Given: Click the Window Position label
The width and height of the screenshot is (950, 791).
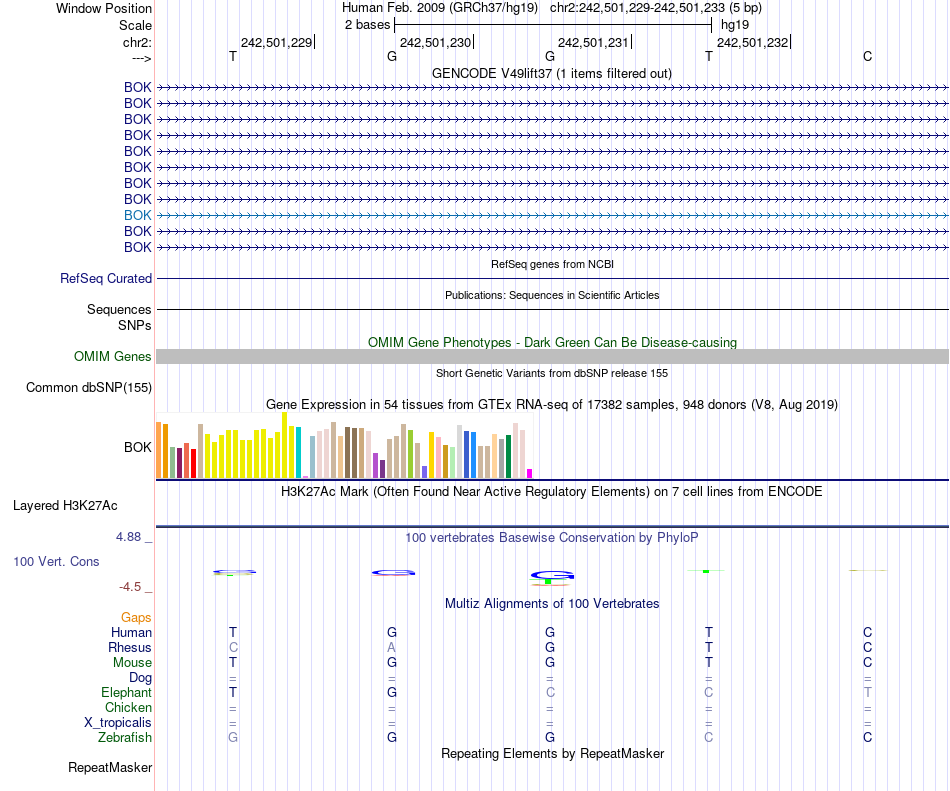Looking at the screenshot, I should pyautogui.click(x=104, y=8).
